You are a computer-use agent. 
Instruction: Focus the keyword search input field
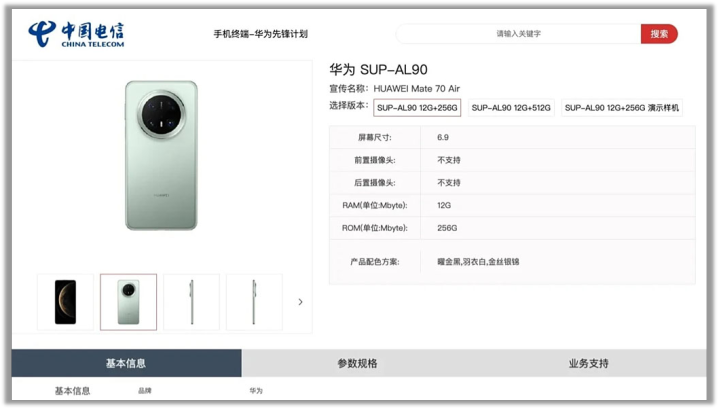519,34
